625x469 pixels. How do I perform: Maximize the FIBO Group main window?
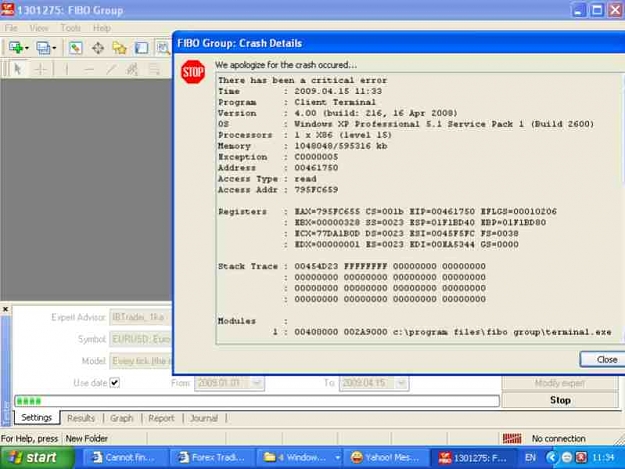pyautogui.click(x=597, y=10)
